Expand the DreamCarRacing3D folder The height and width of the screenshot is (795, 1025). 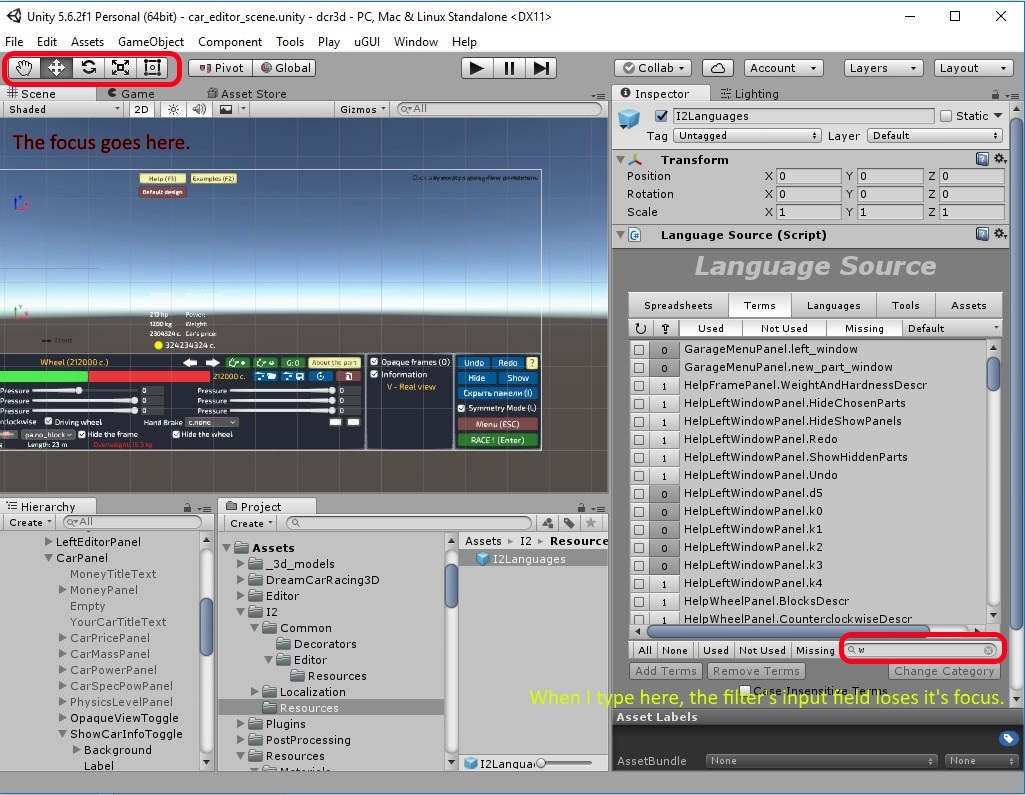[241, 580]
